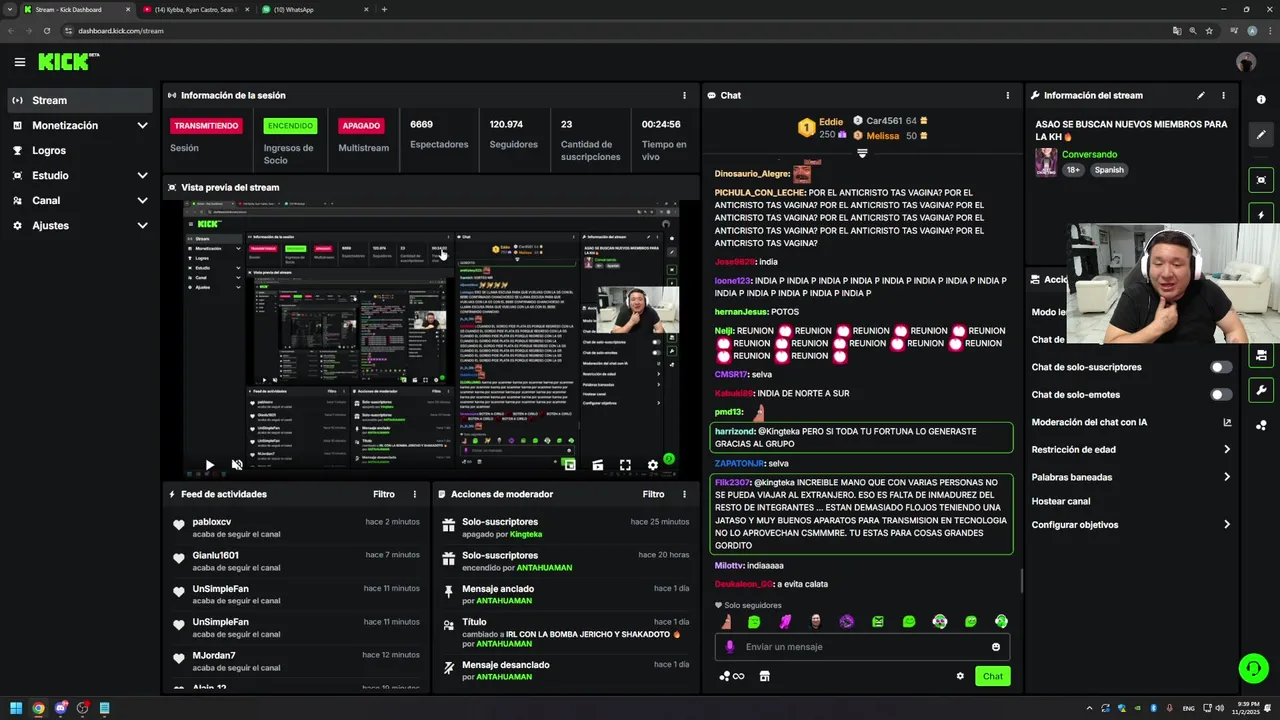
Task: Click the Kick logo
Action: (x=68, y=62)
